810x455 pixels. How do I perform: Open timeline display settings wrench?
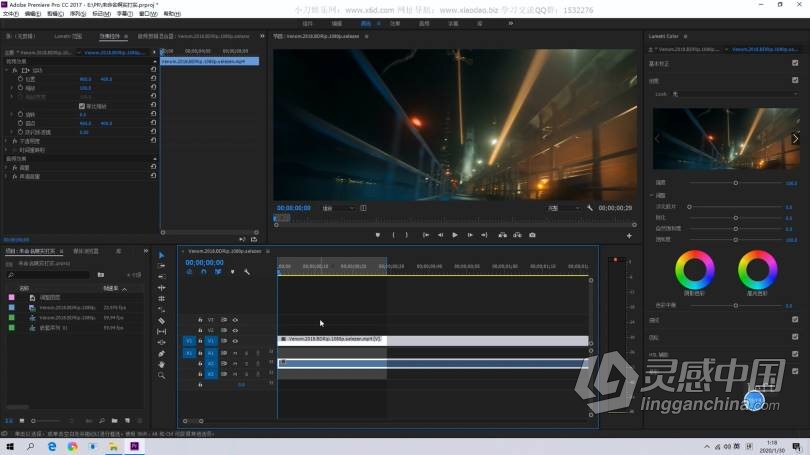[x=247, y=272]
